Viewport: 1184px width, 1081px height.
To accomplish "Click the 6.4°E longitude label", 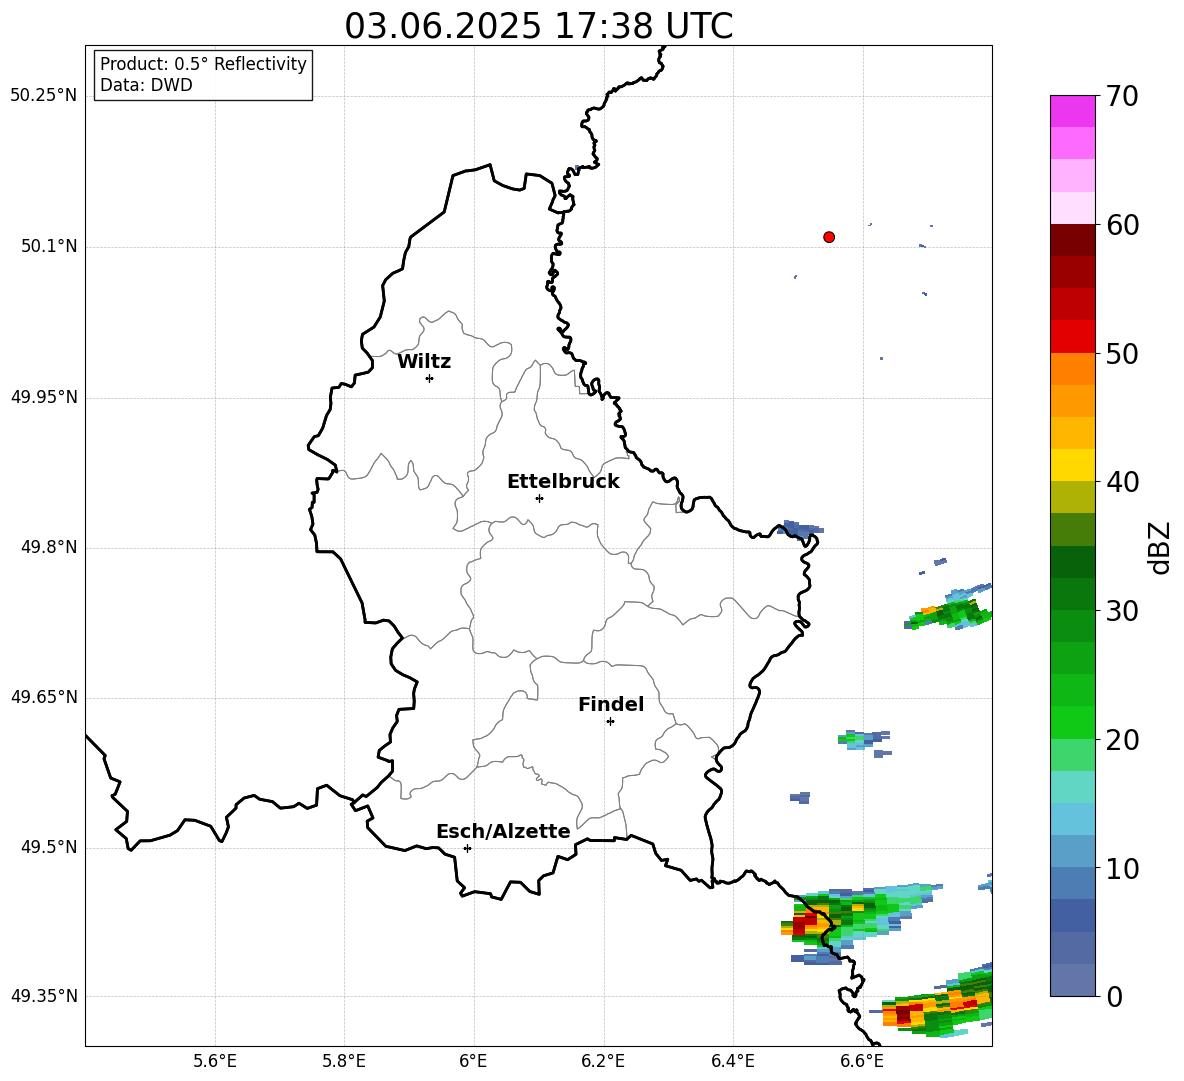I will (x=732, y=1061).
